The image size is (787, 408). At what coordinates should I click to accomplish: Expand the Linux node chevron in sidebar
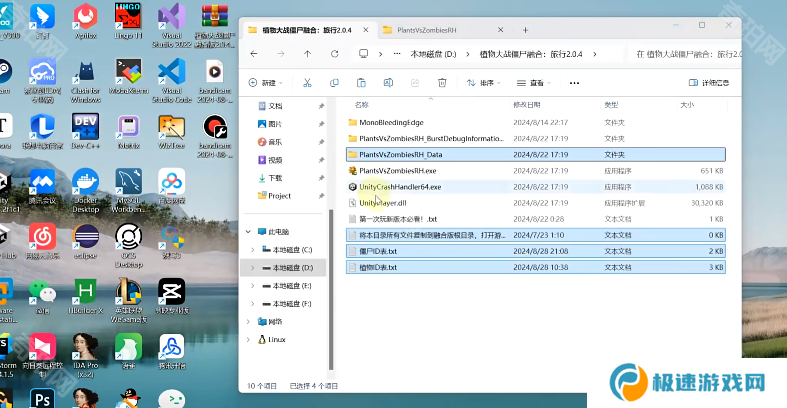tap(248, 340)
